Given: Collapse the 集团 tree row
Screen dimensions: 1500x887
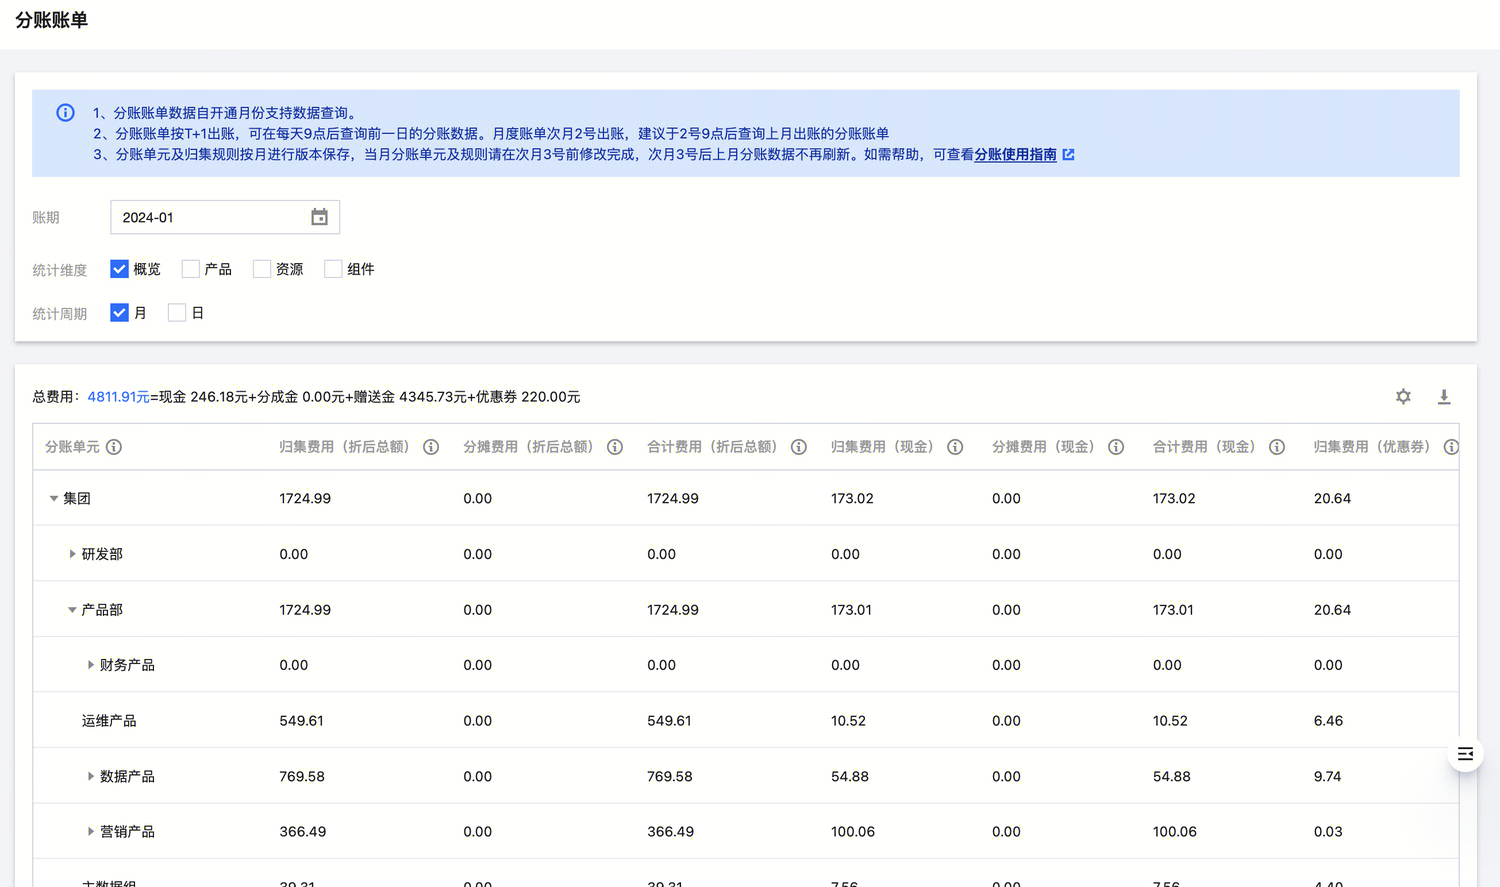Looking at the screenshot, I should pyautogui.click(x=54, y=498).
